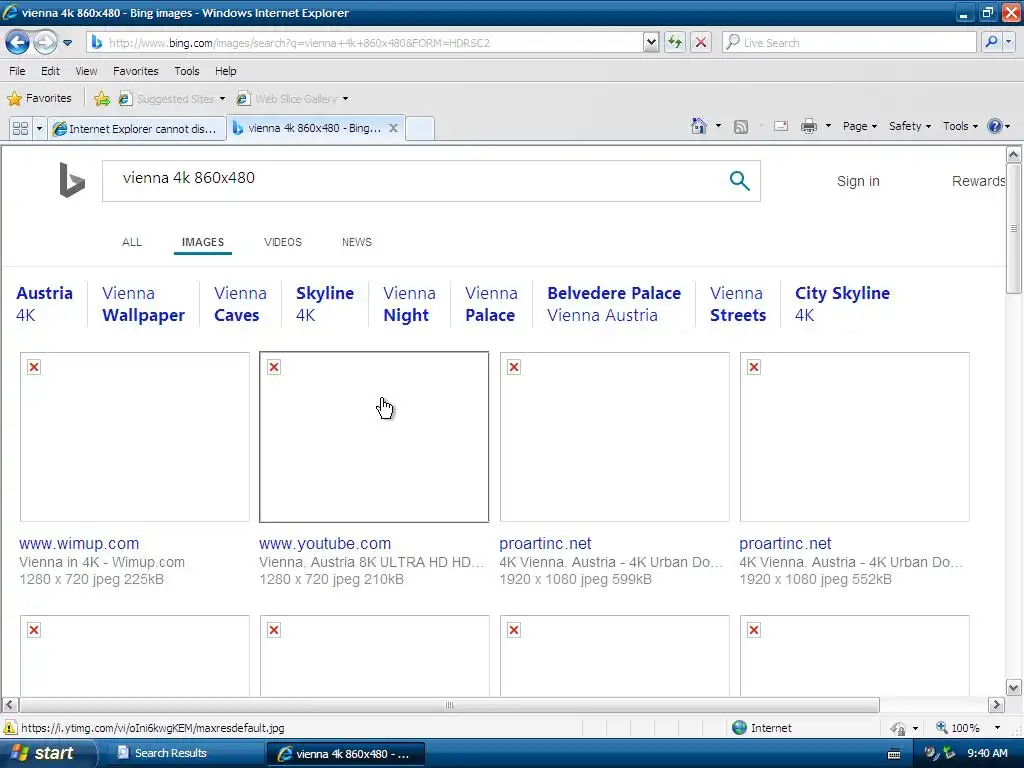Click the Add to Favorites Bar icon
1024x768 pixels.
[x=102, y=99]
